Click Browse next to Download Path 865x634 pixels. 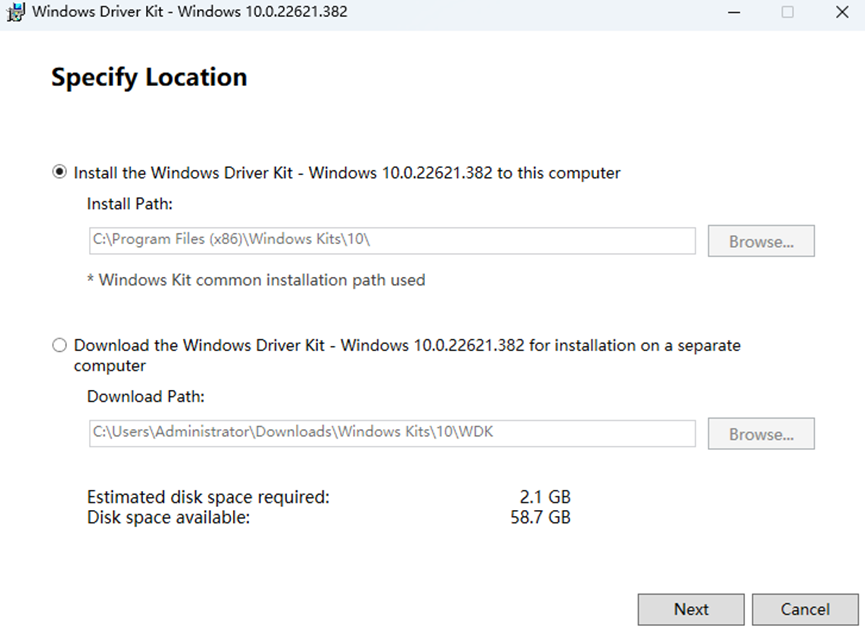pyautogui.click(x=761, y=434)
